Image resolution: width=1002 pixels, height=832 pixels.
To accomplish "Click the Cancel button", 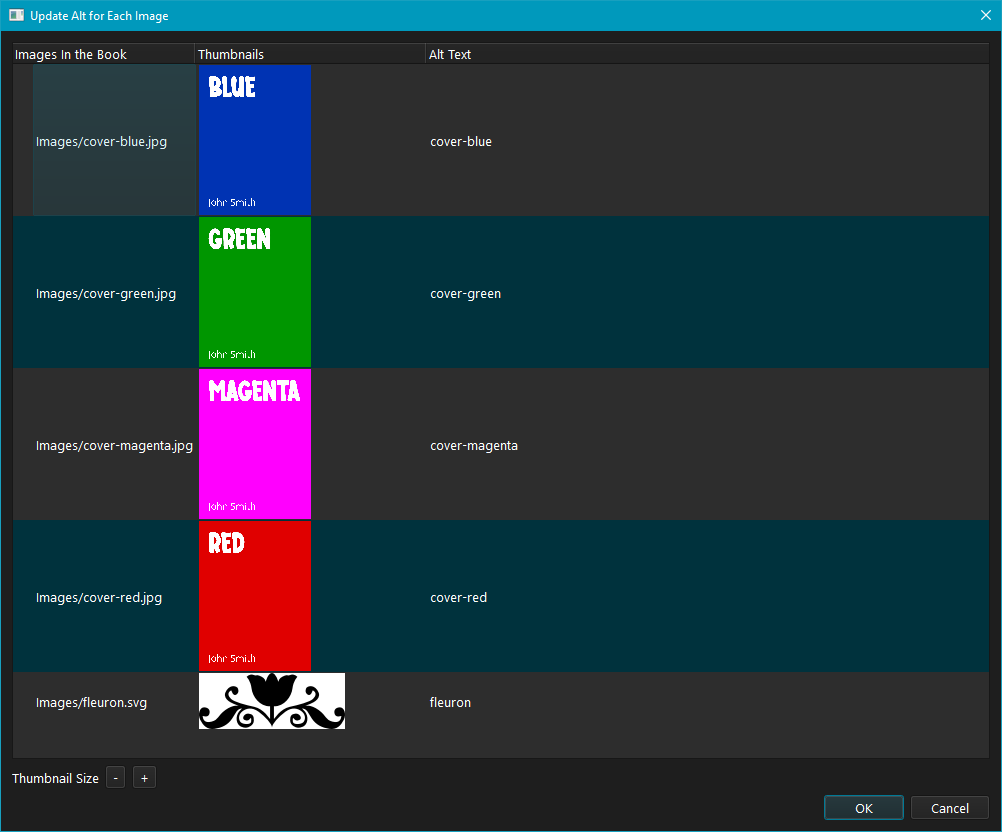I will [x=950, y=808].
